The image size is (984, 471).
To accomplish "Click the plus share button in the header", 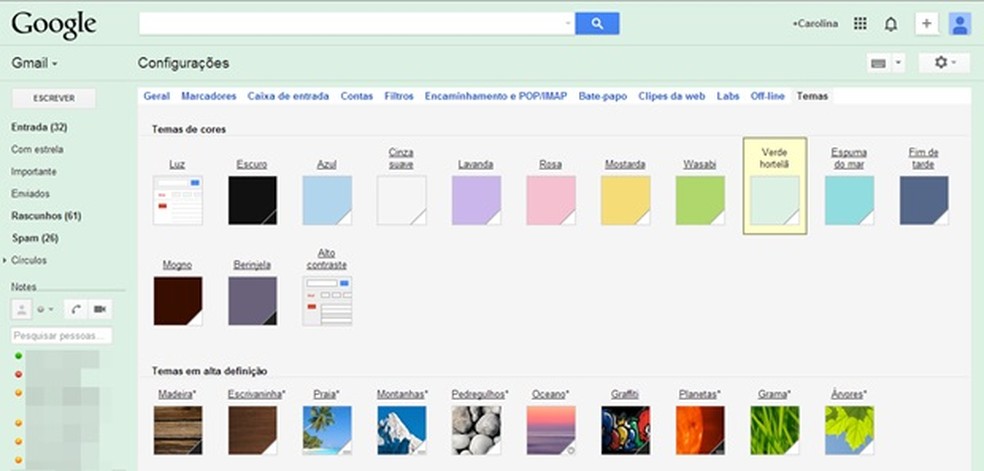I will (x=926, y=24).
